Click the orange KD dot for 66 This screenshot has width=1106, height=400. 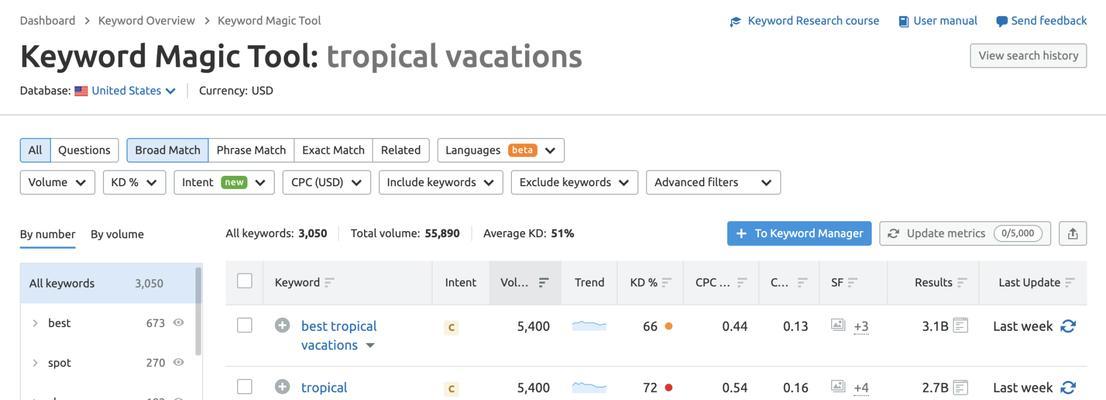pos(668,326)
